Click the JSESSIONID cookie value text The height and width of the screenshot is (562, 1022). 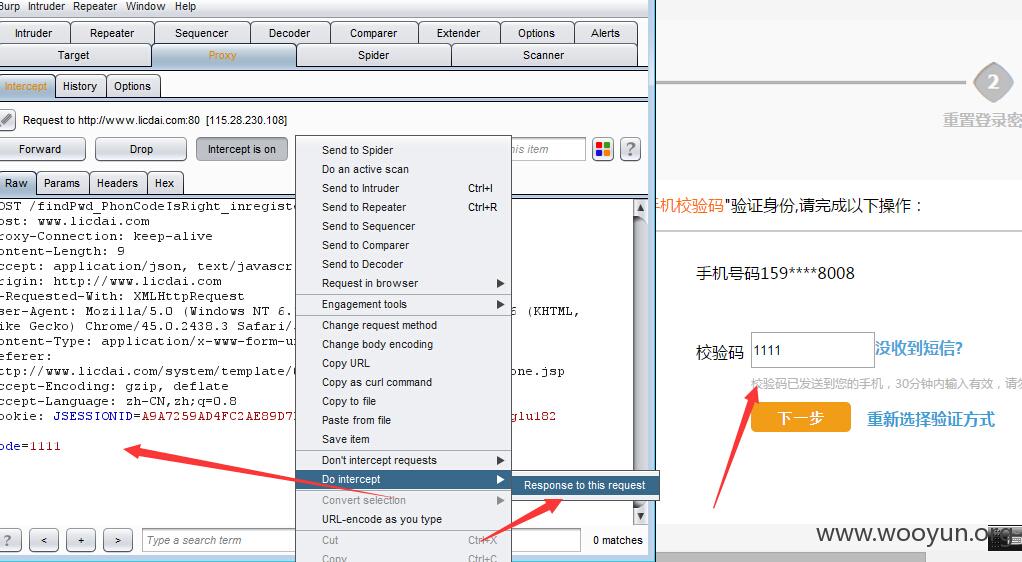click(x=218, y=416)
